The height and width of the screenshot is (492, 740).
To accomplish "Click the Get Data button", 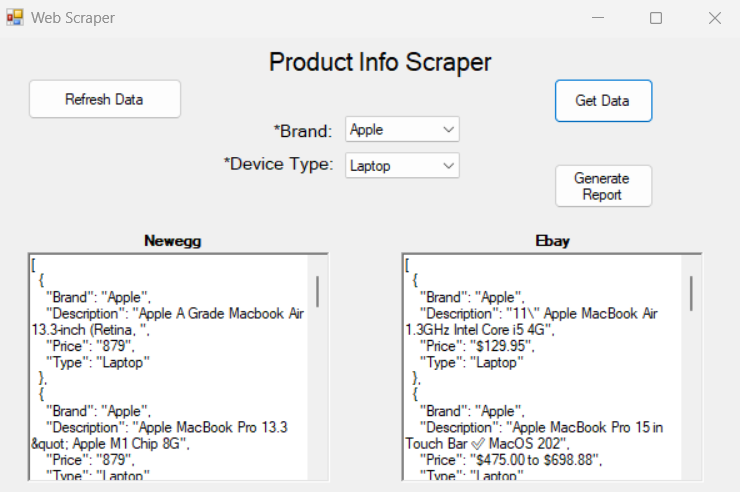I will pos(603,101).
